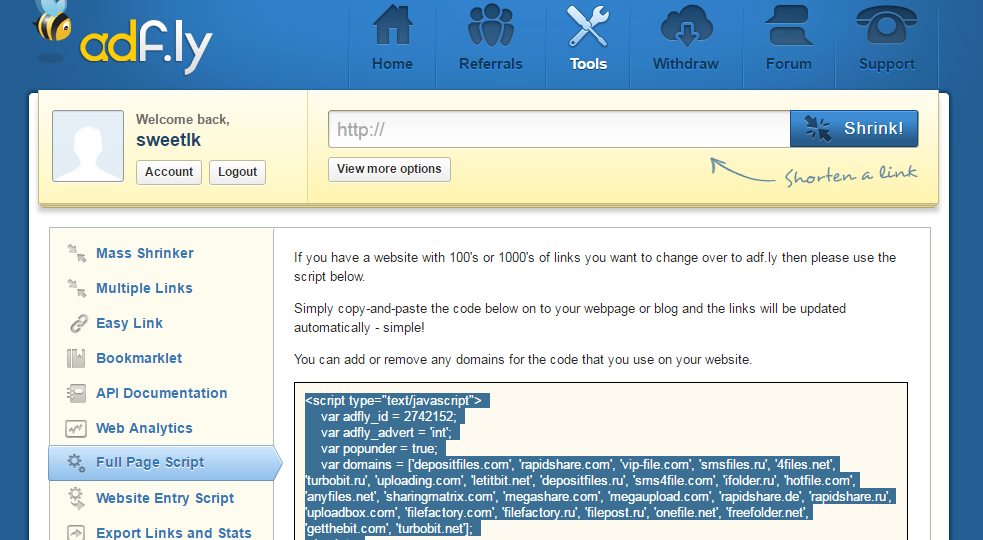Screen dimensions: 983x540
Task: Open the Multiple Links tool
Action: [x=144, y=289]
